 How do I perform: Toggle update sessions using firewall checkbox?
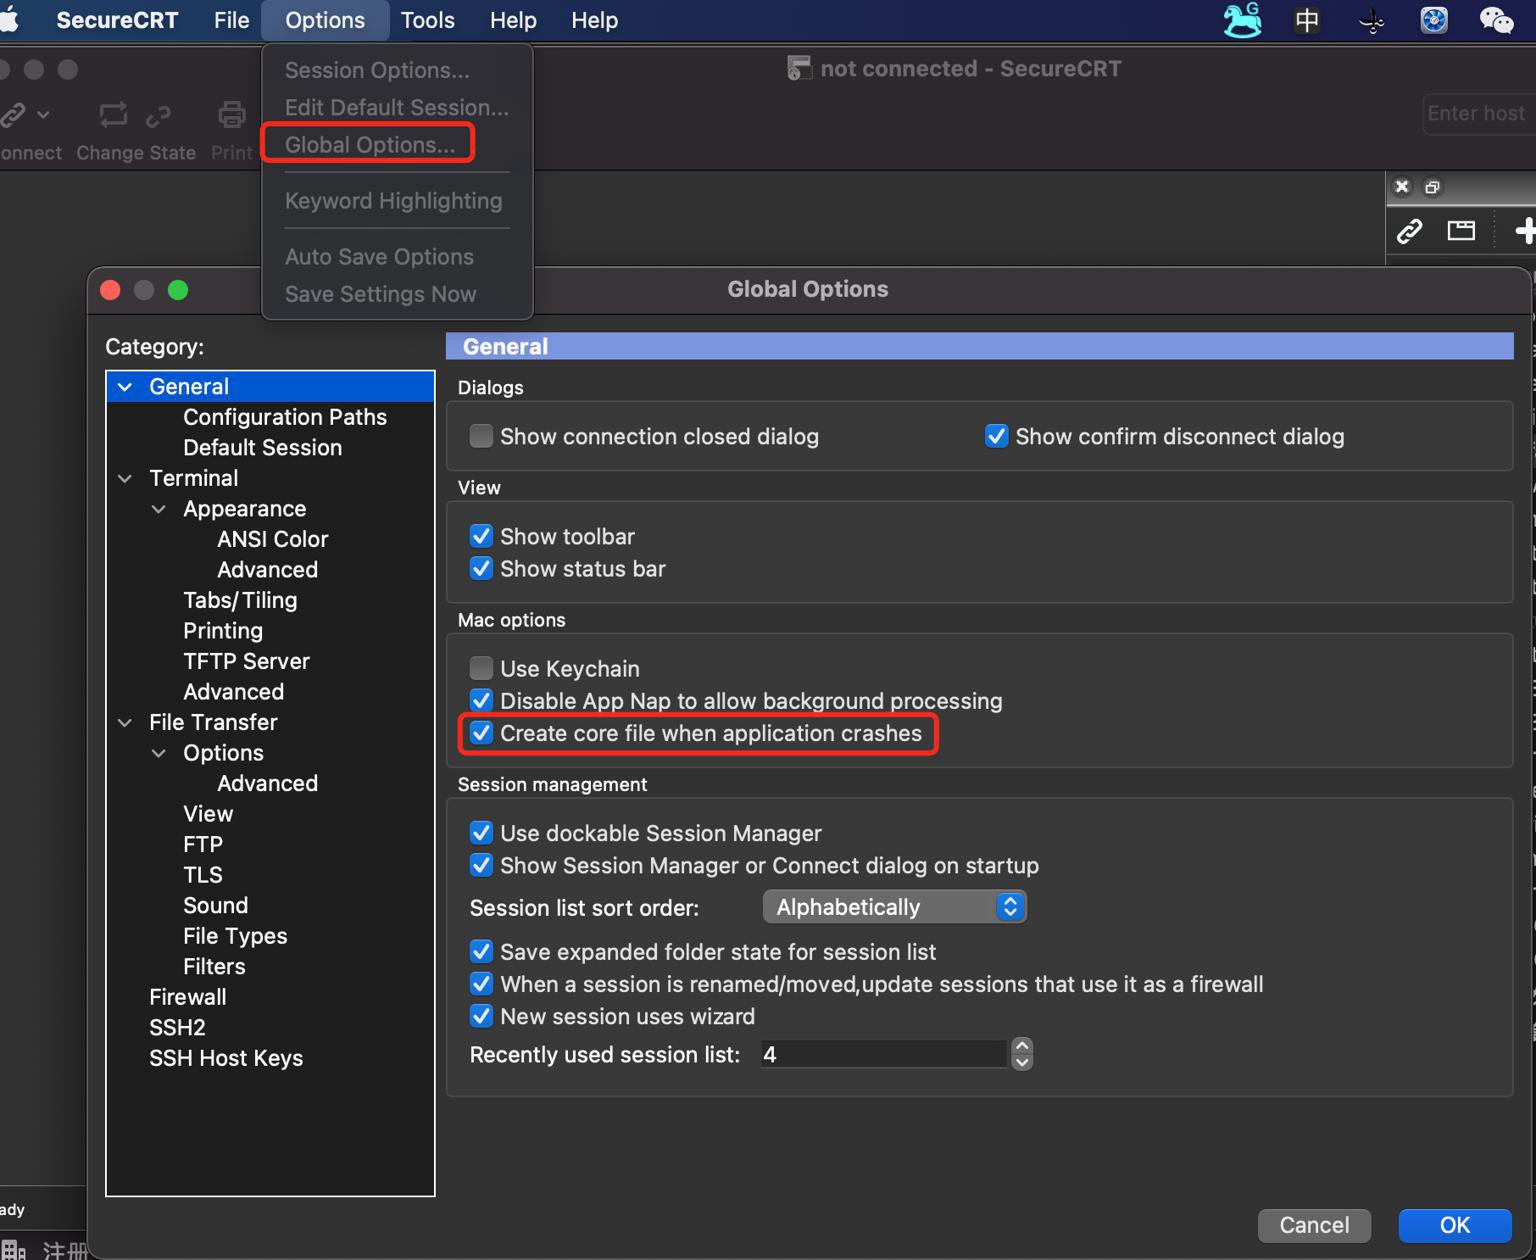pos(481,984)
